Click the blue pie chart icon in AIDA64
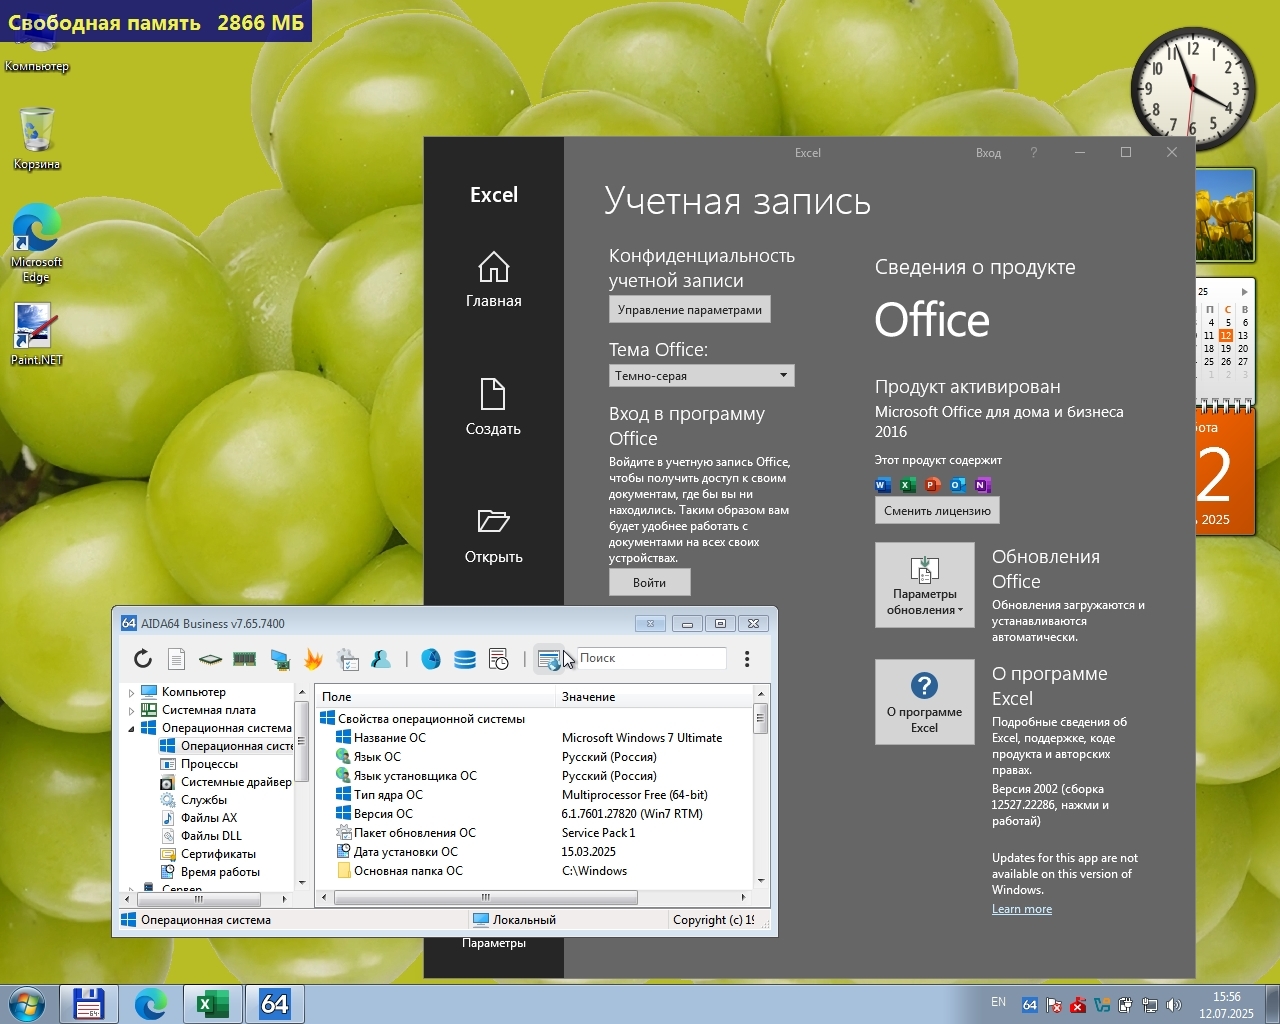1280x1024 pixels. [x=431, y=658]
